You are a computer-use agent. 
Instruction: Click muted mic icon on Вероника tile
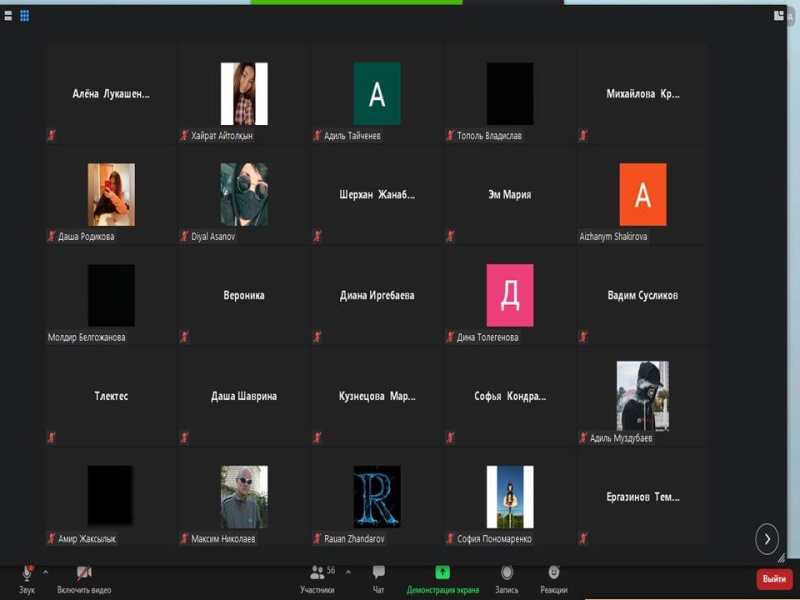(185, 337)
